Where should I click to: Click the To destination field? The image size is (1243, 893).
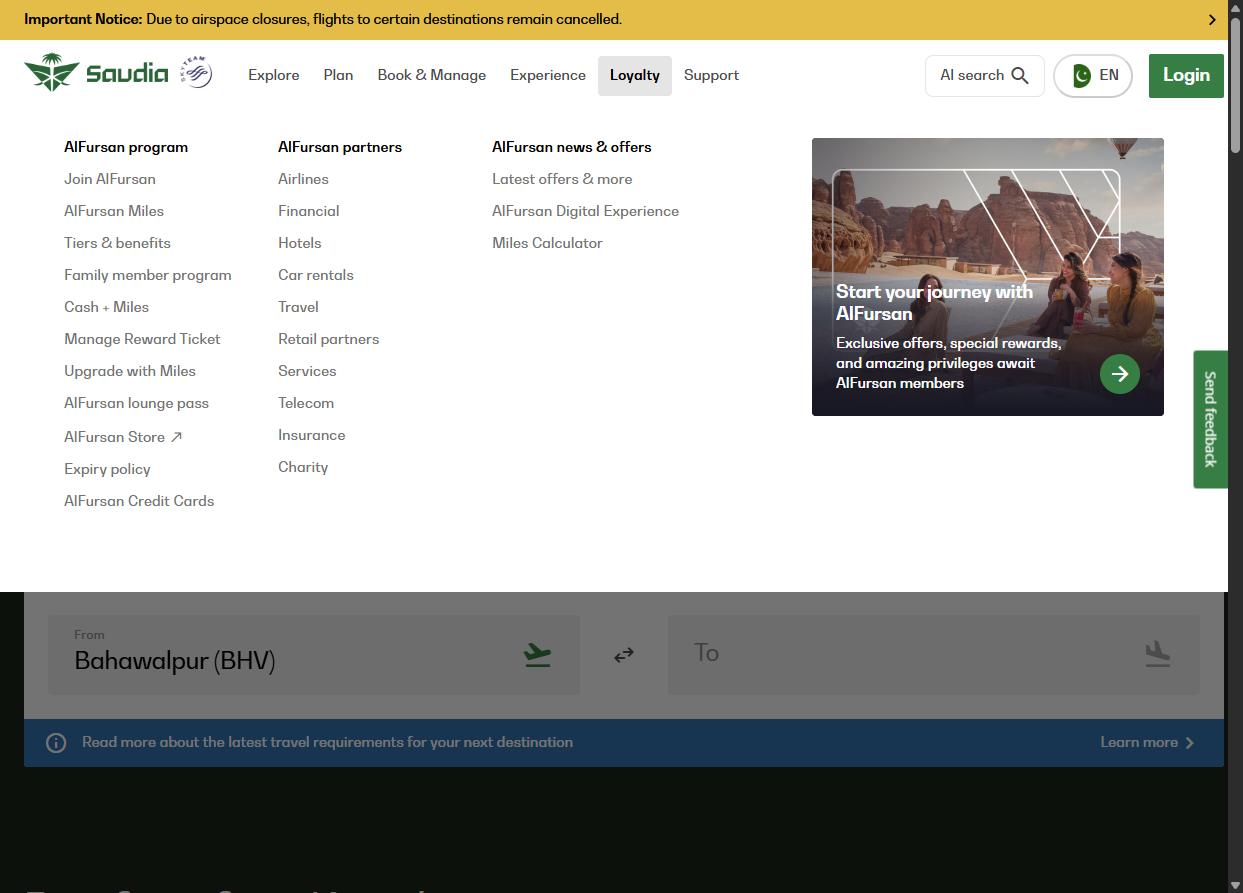tap(934, 655)
